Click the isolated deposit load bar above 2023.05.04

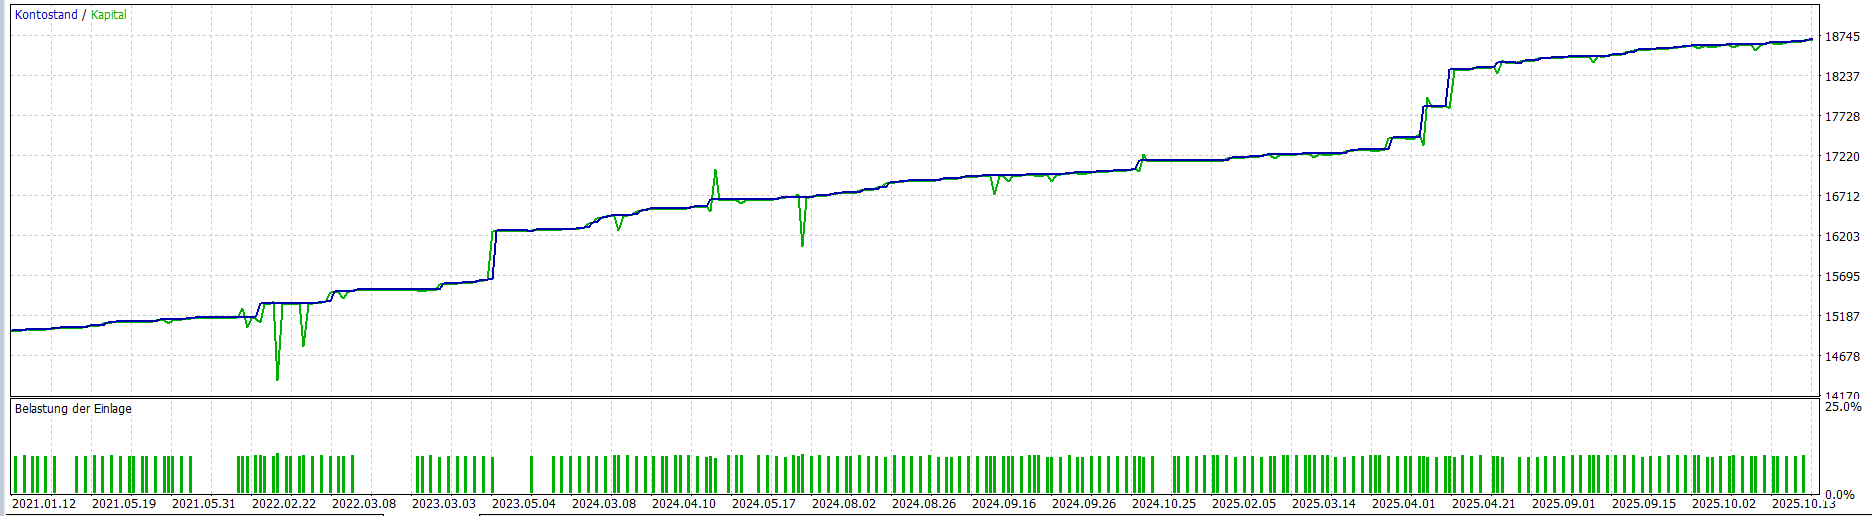[x=531, y=475]
